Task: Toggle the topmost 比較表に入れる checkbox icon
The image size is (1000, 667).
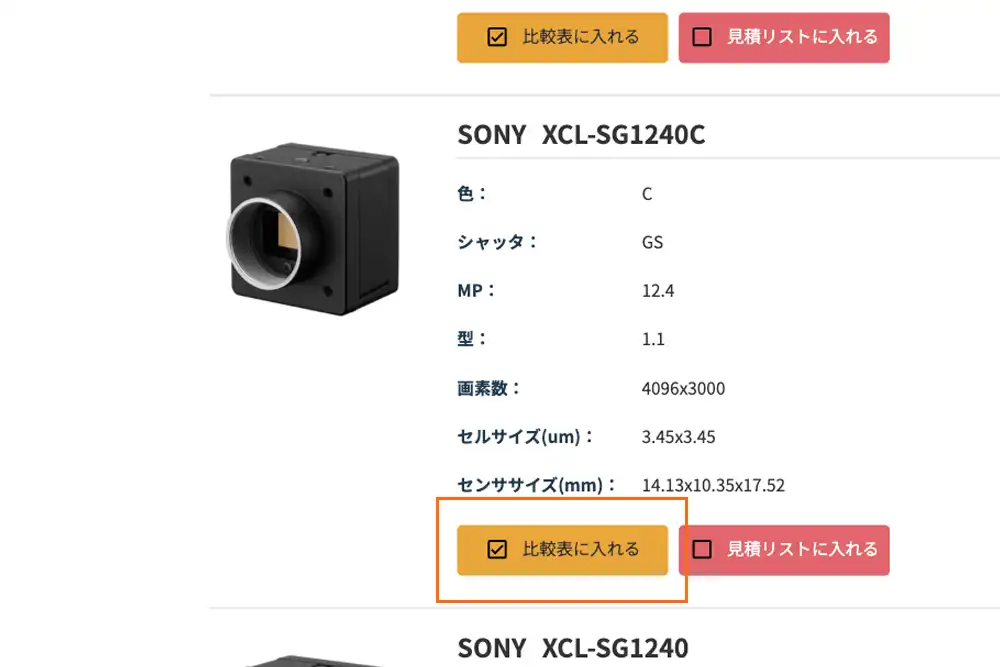Action: click(x=497, y=37)
